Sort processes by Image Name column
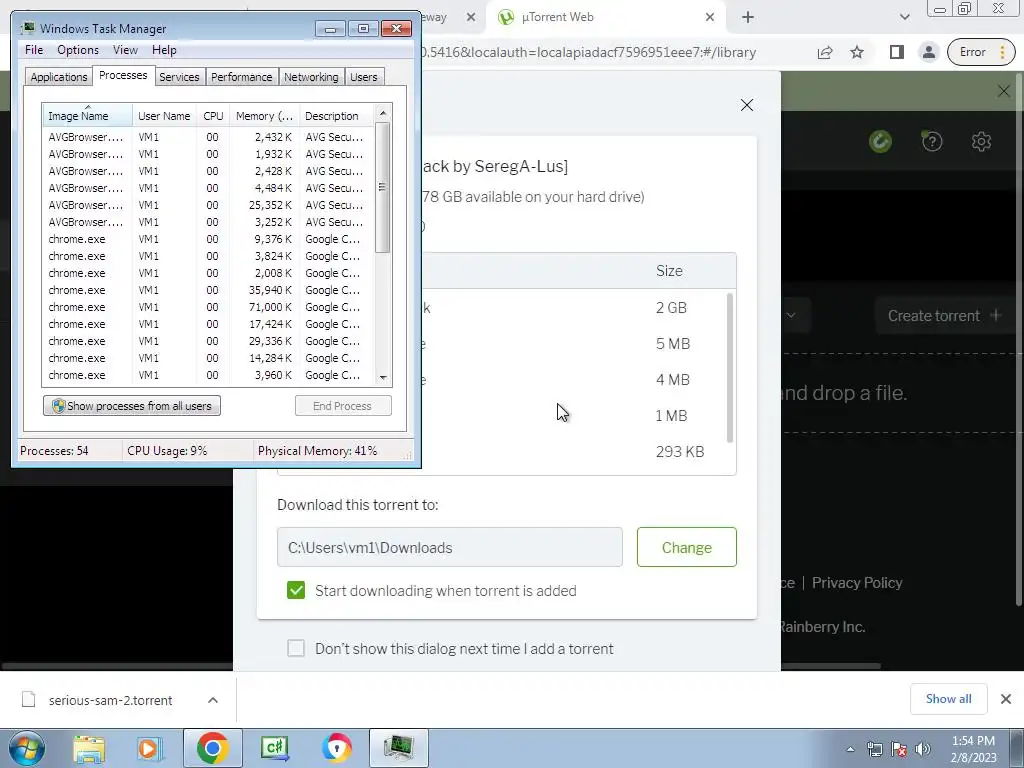1024x768 pixels. [88, 116]
